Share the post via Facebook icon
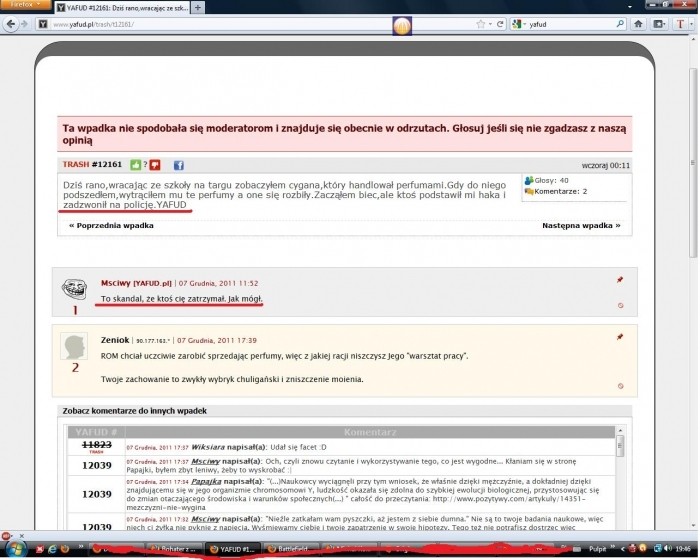The width and height of the screenshot is (700, 560). point(179,165)
